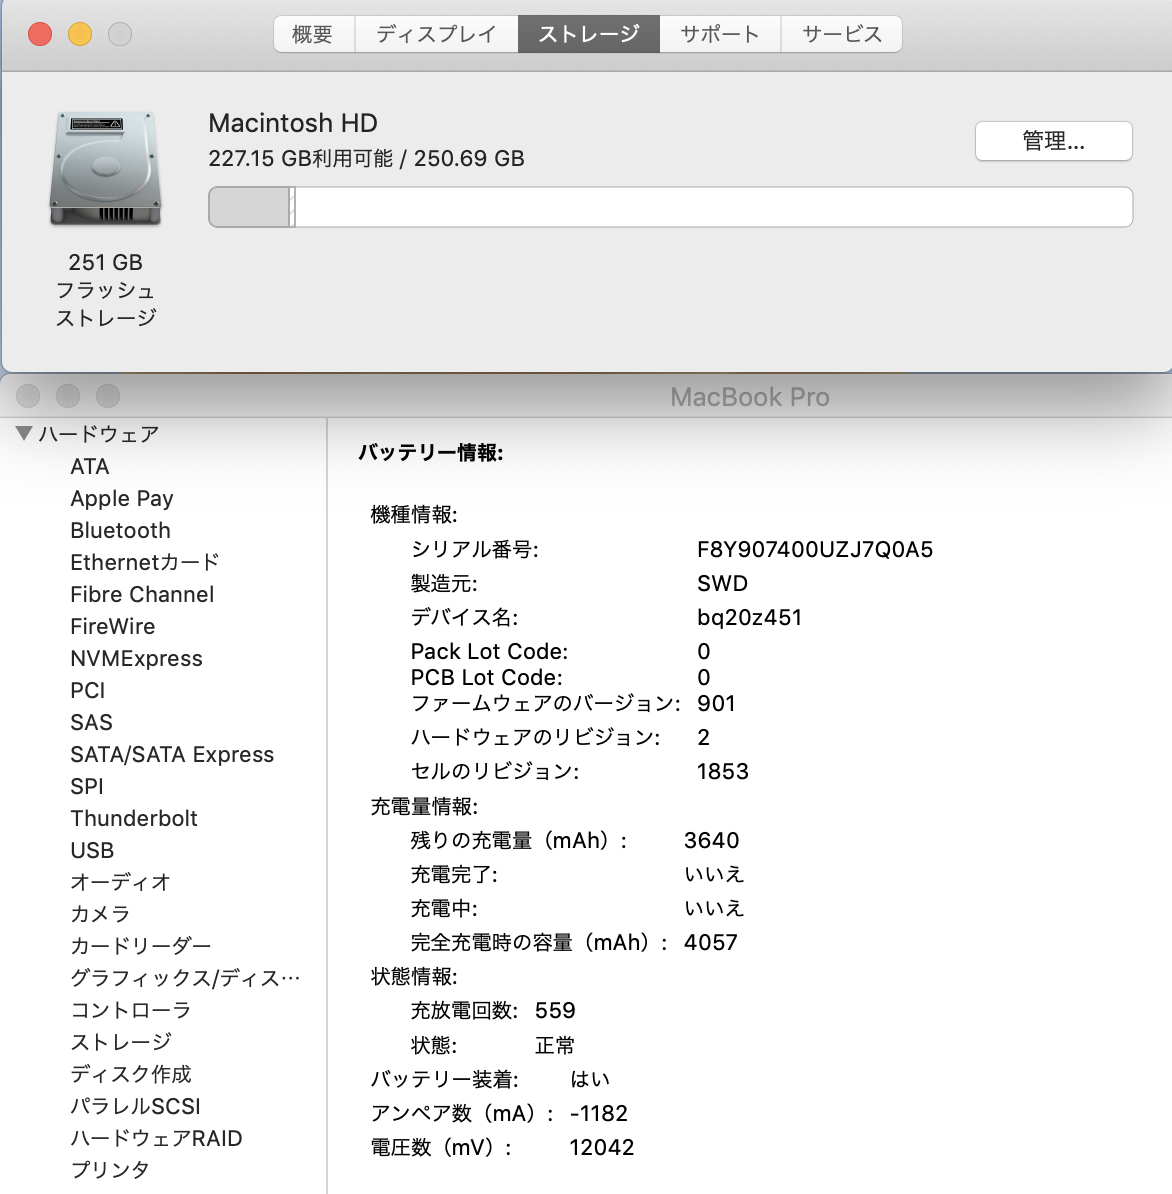Select カードリーダー in the sidebar
This screenshot has width=1172, height=1194.
point(141,946)
